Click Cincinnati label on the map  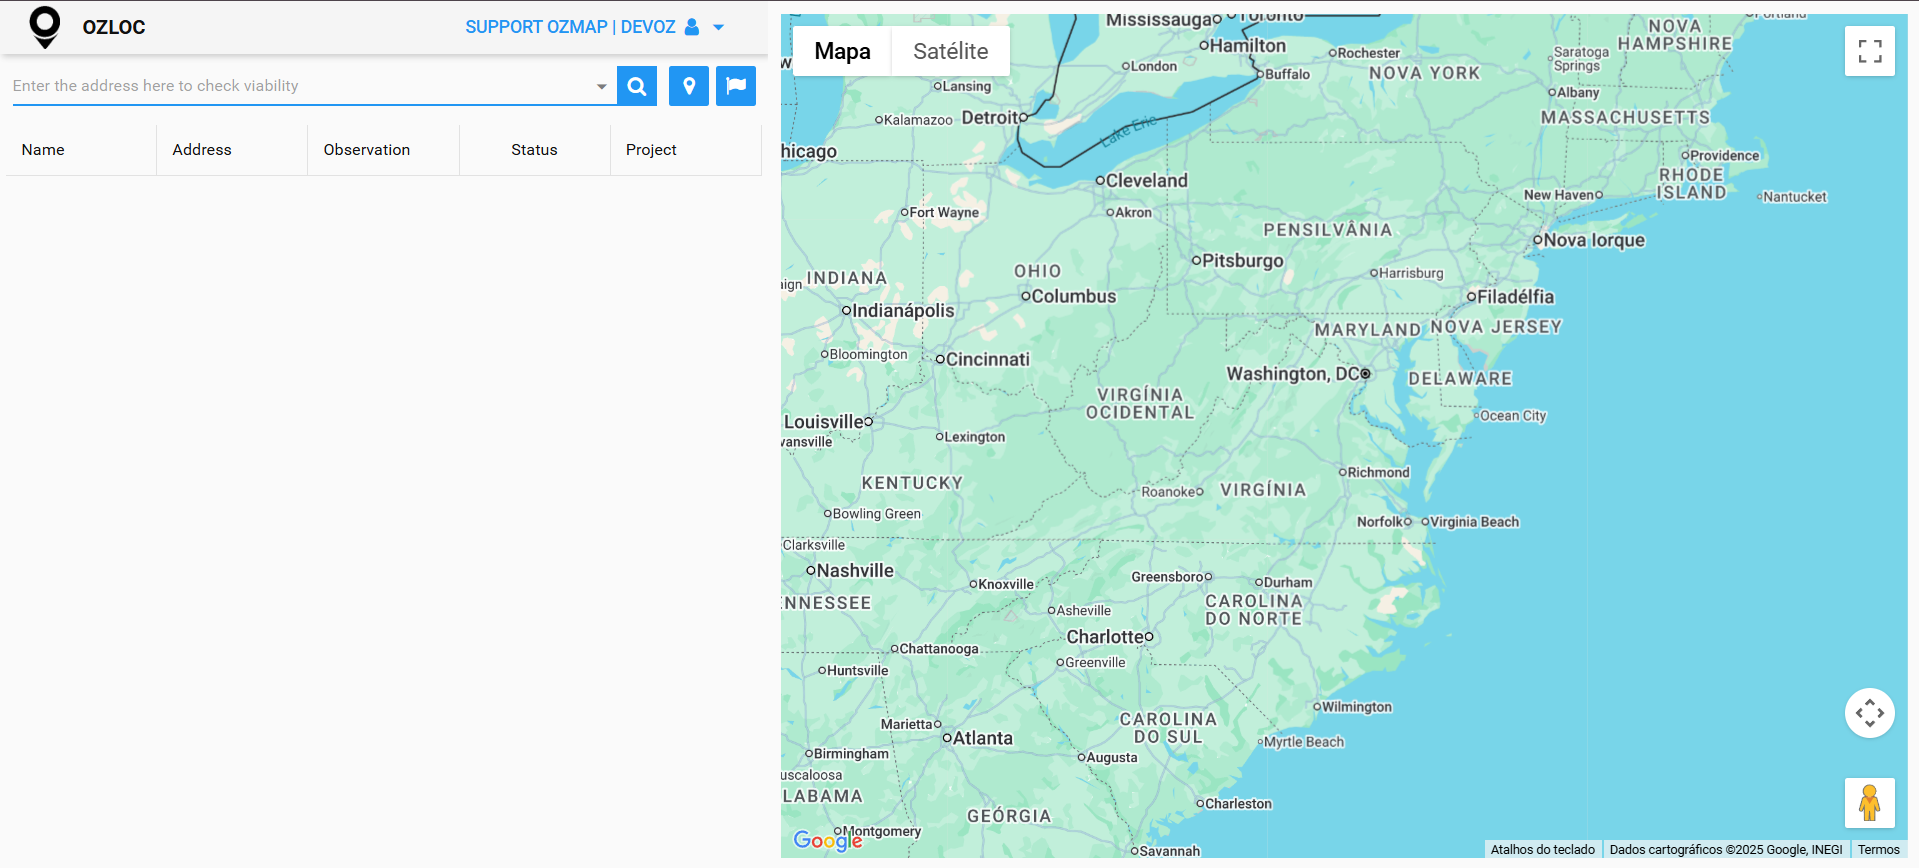[987, 359]
